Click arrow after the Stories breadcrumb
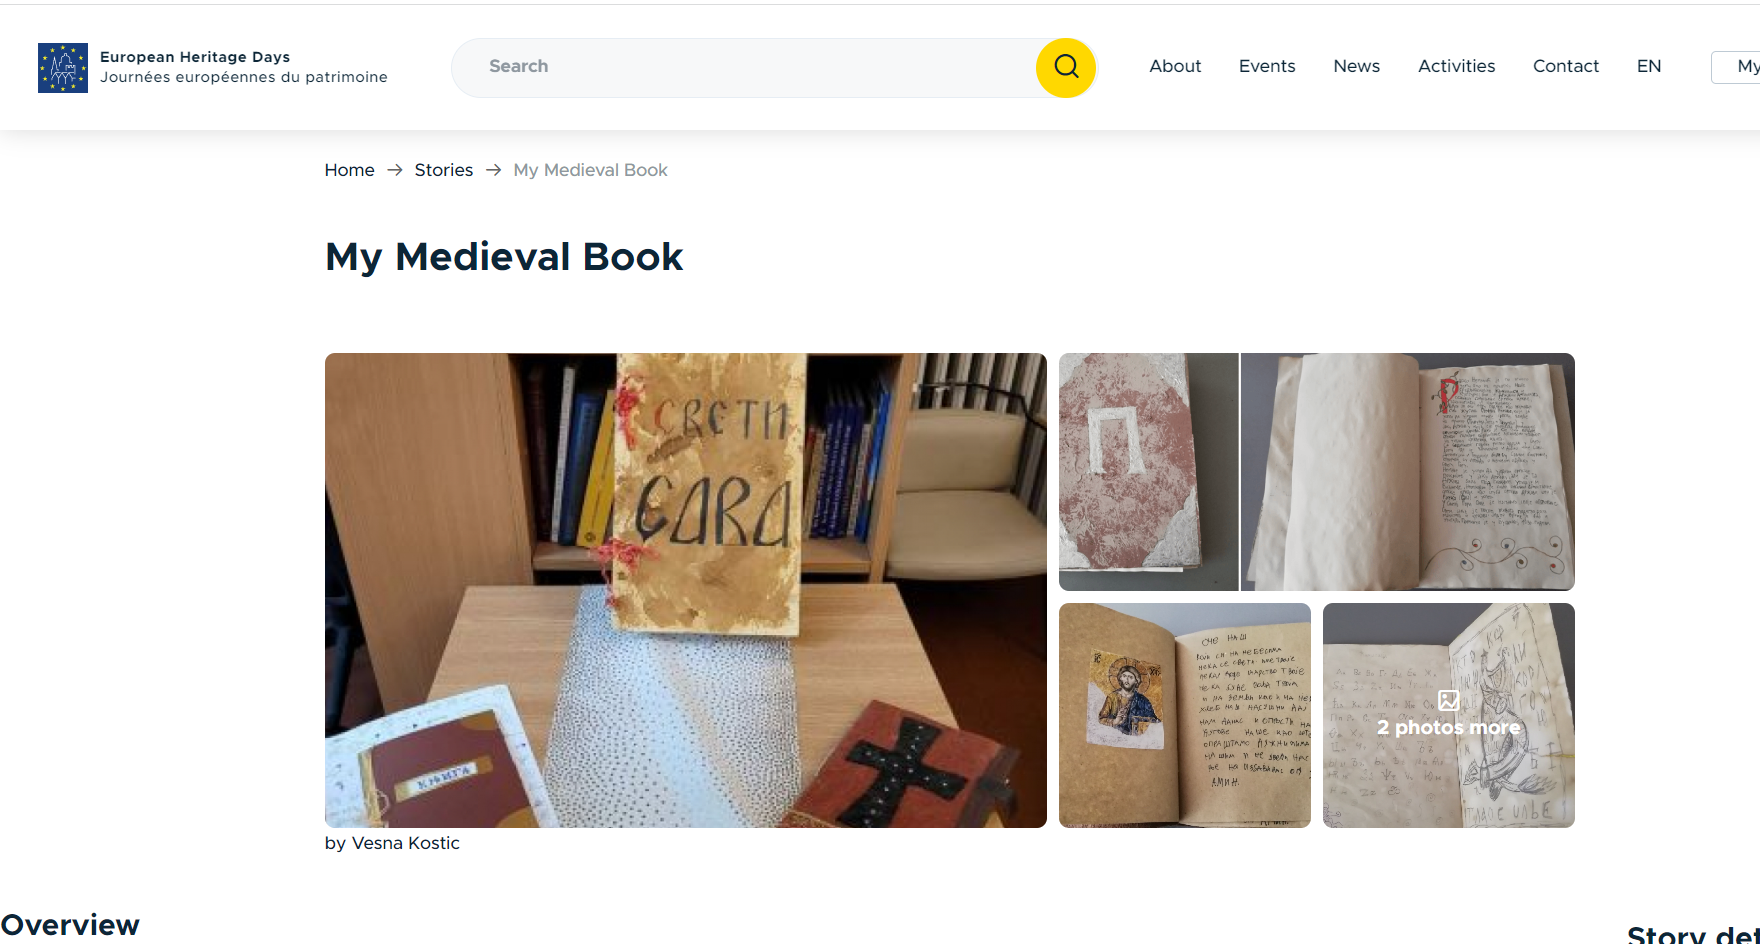 coord(493,170)
